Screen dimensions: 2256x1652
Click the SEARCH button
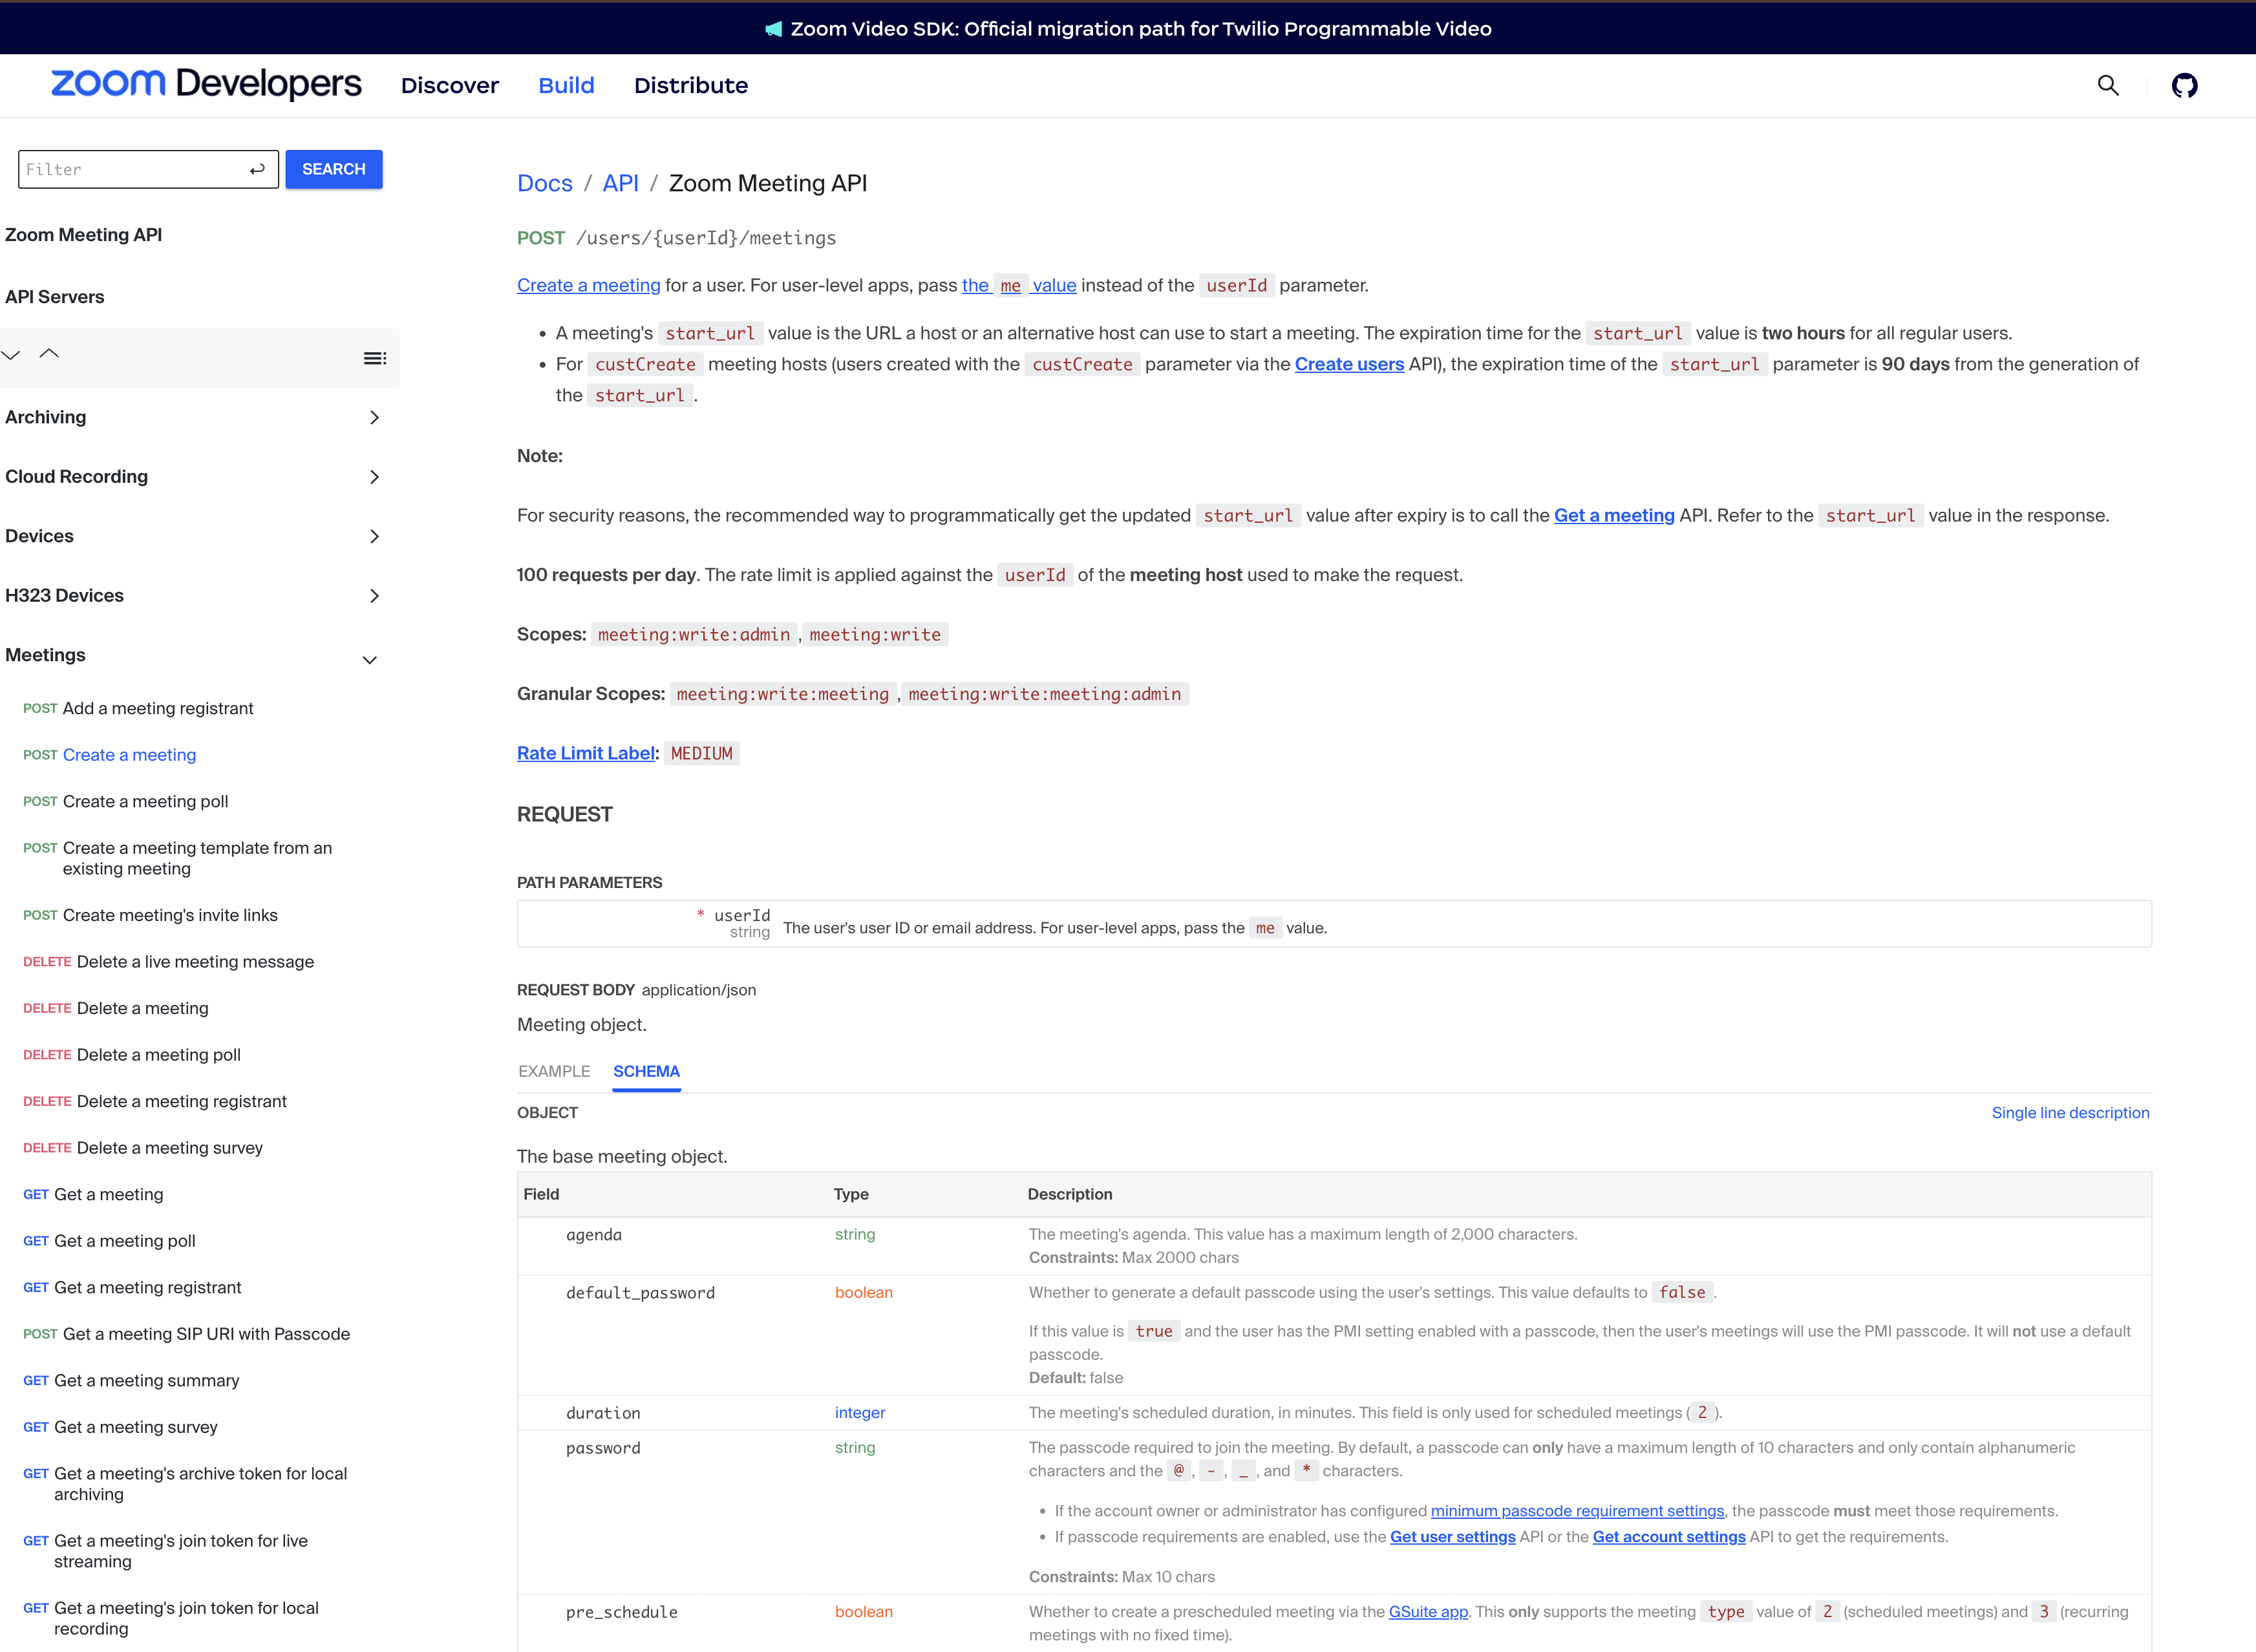click(x=334, y=169)
